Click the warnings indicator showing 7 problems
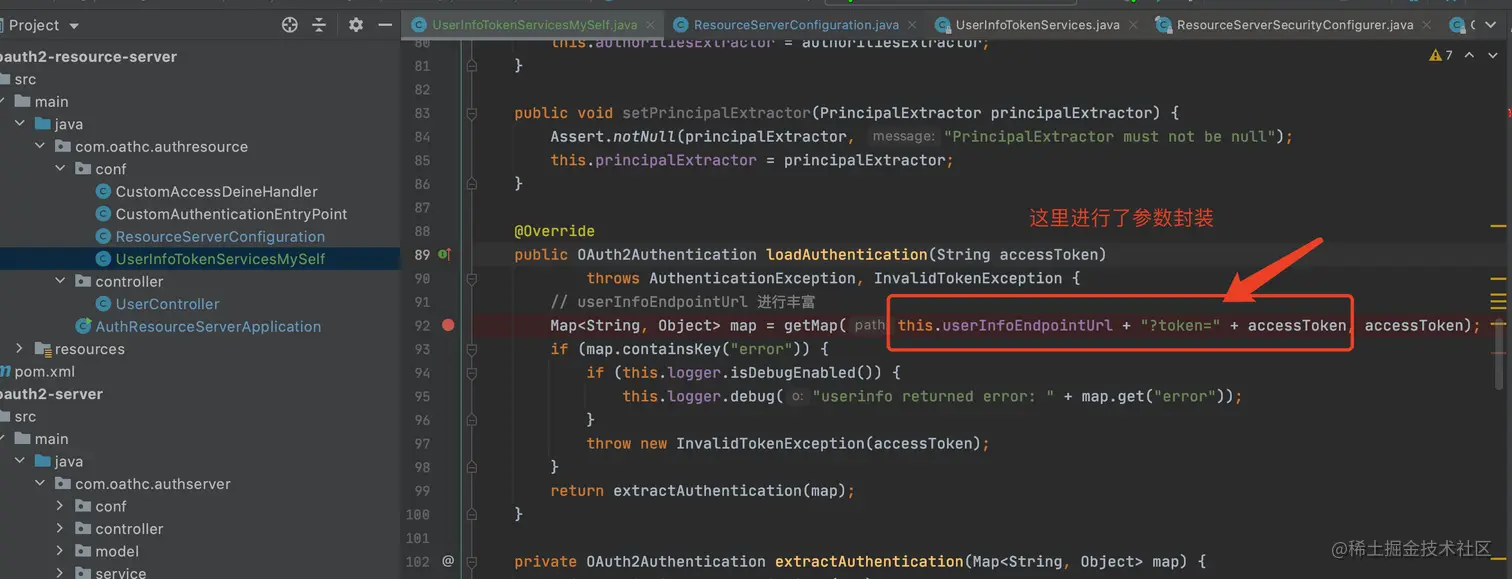 (x=1441, y=55)
